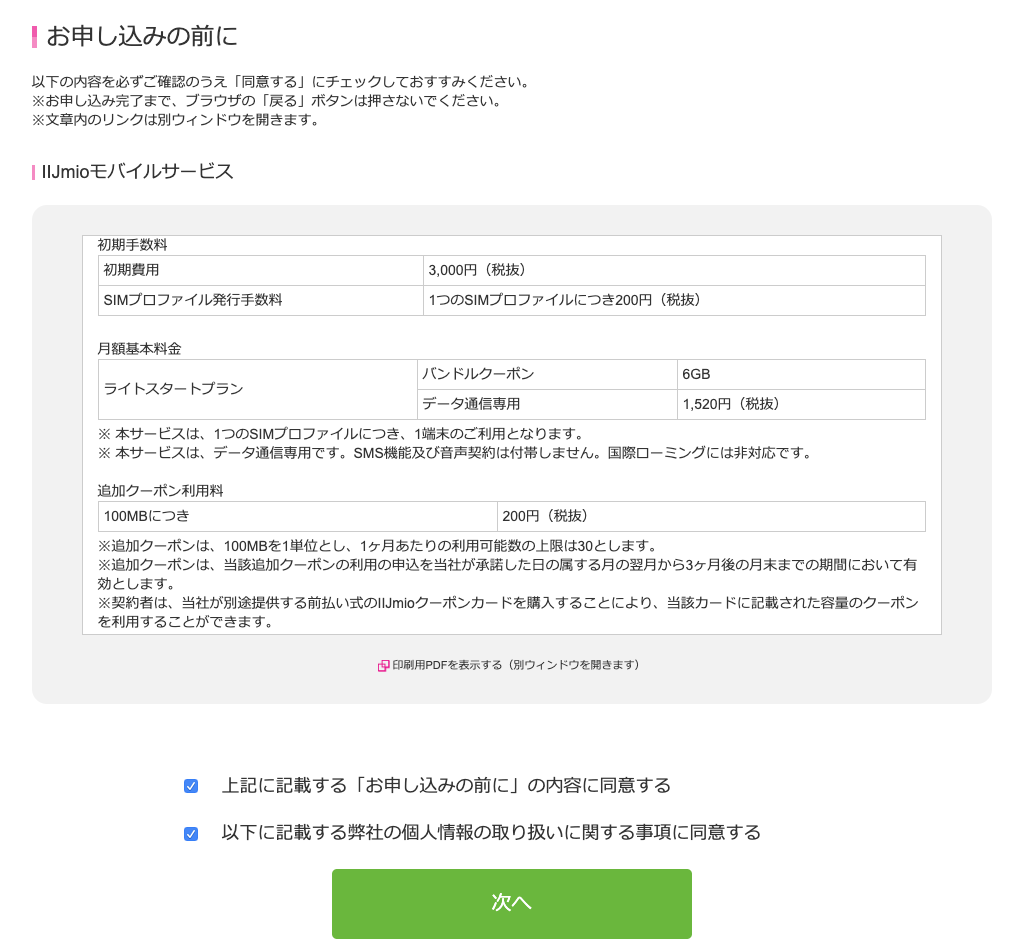
Task: Select the SIMプロファイル発行手数料 cell
Action: click(260, 301)
